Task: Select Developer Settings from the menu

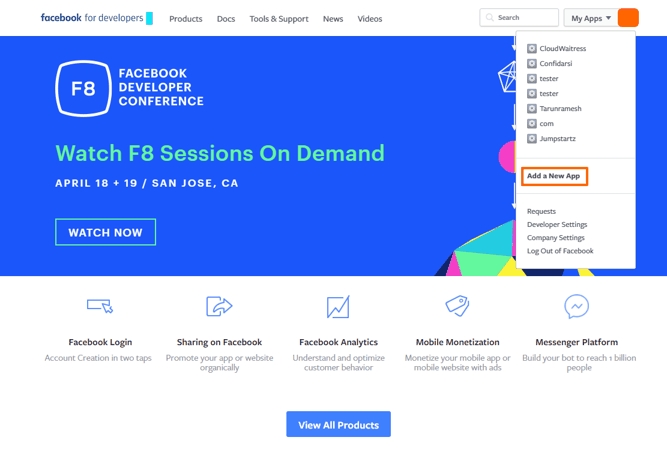Action: (x=557, y=225)
